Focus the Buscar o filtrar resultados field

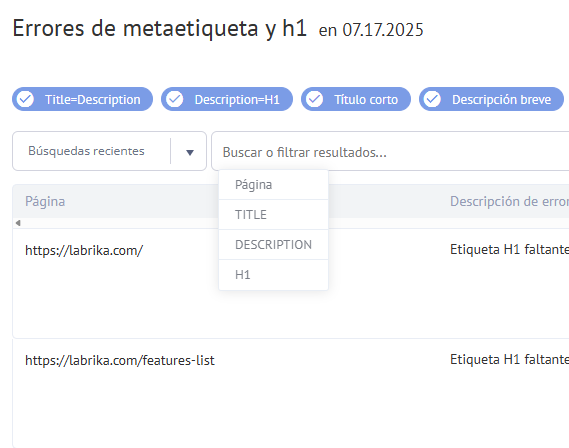click(x=390, y=152)
